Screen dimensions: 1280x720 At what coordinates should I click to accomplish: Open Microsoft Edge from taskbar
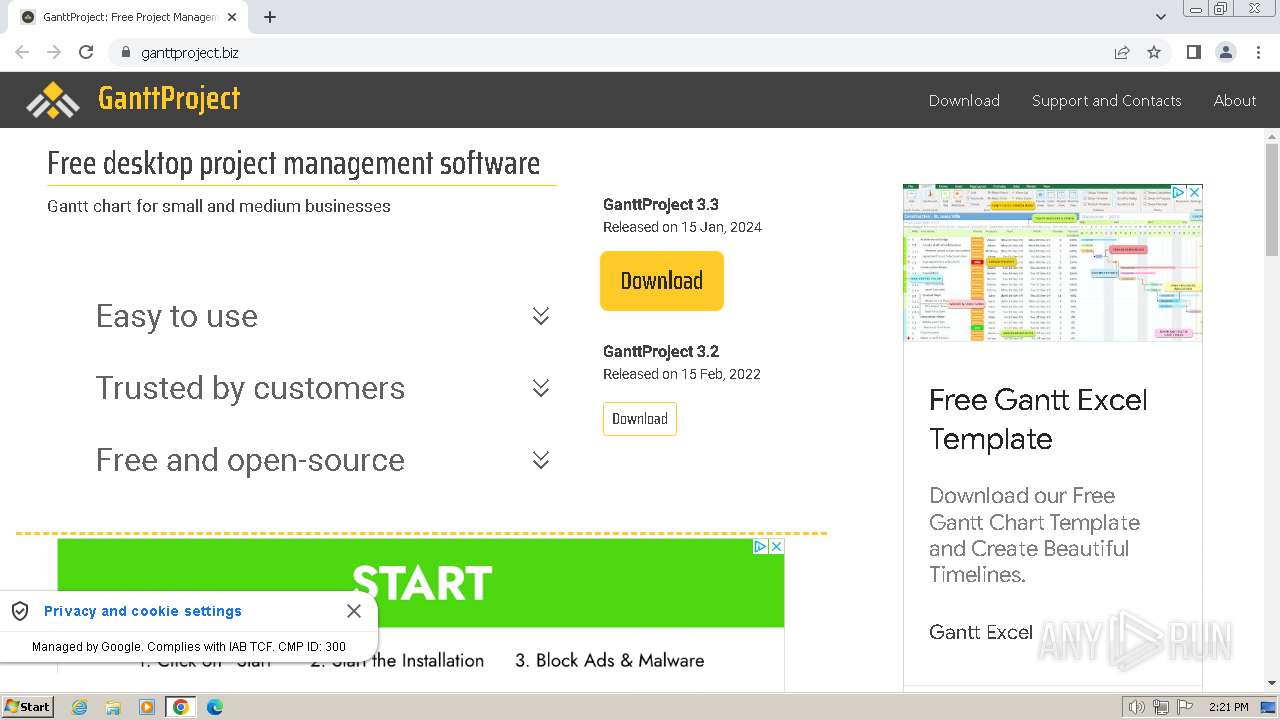tap(215, 707)
